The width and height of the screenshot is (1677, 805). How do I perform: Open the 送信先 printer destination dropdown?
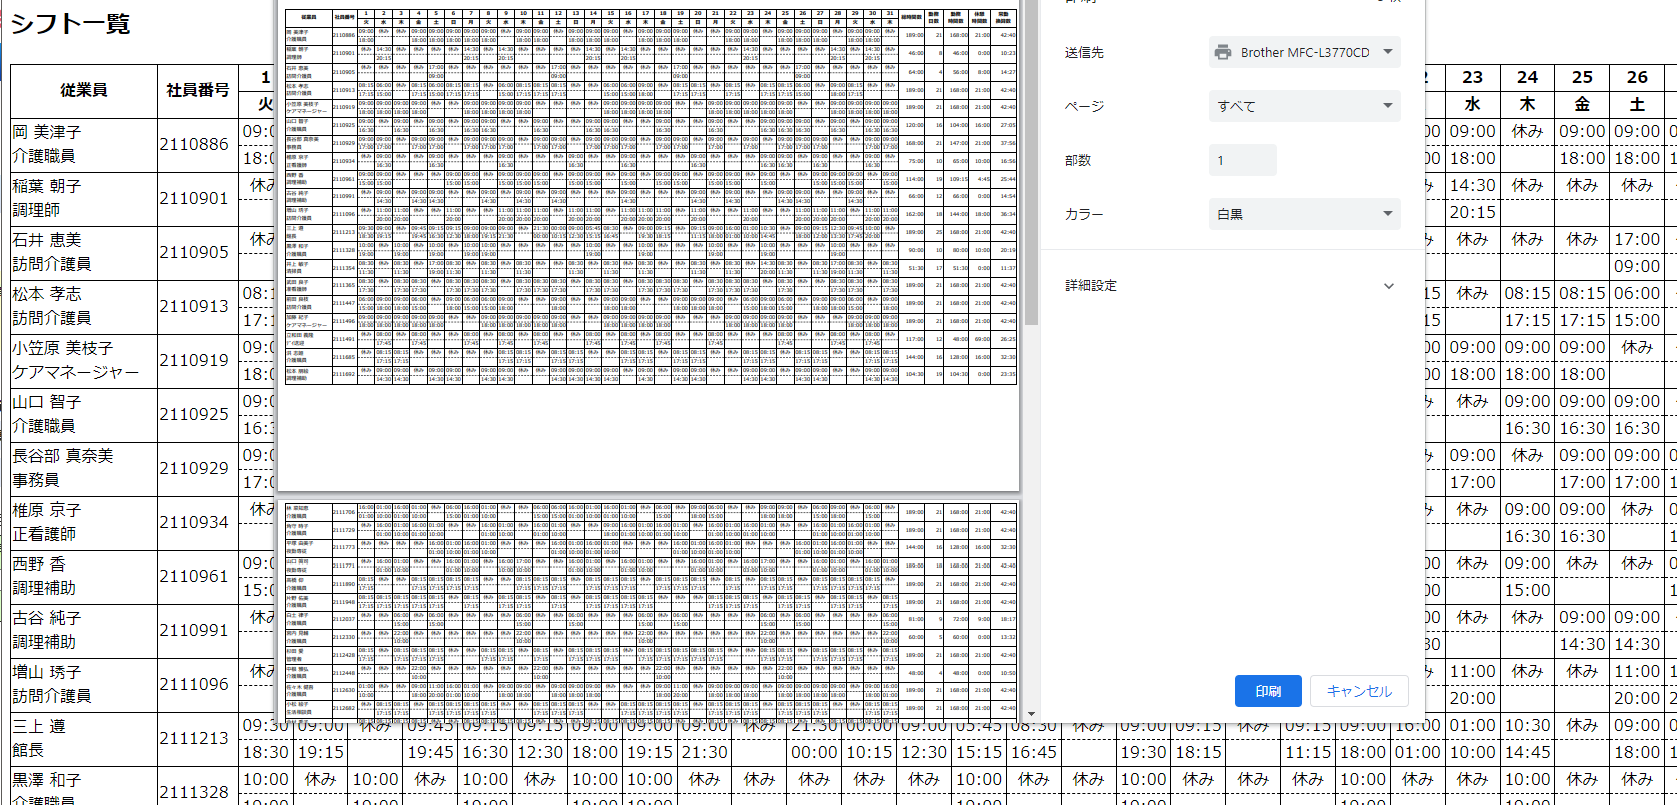tap(1304, 52)
